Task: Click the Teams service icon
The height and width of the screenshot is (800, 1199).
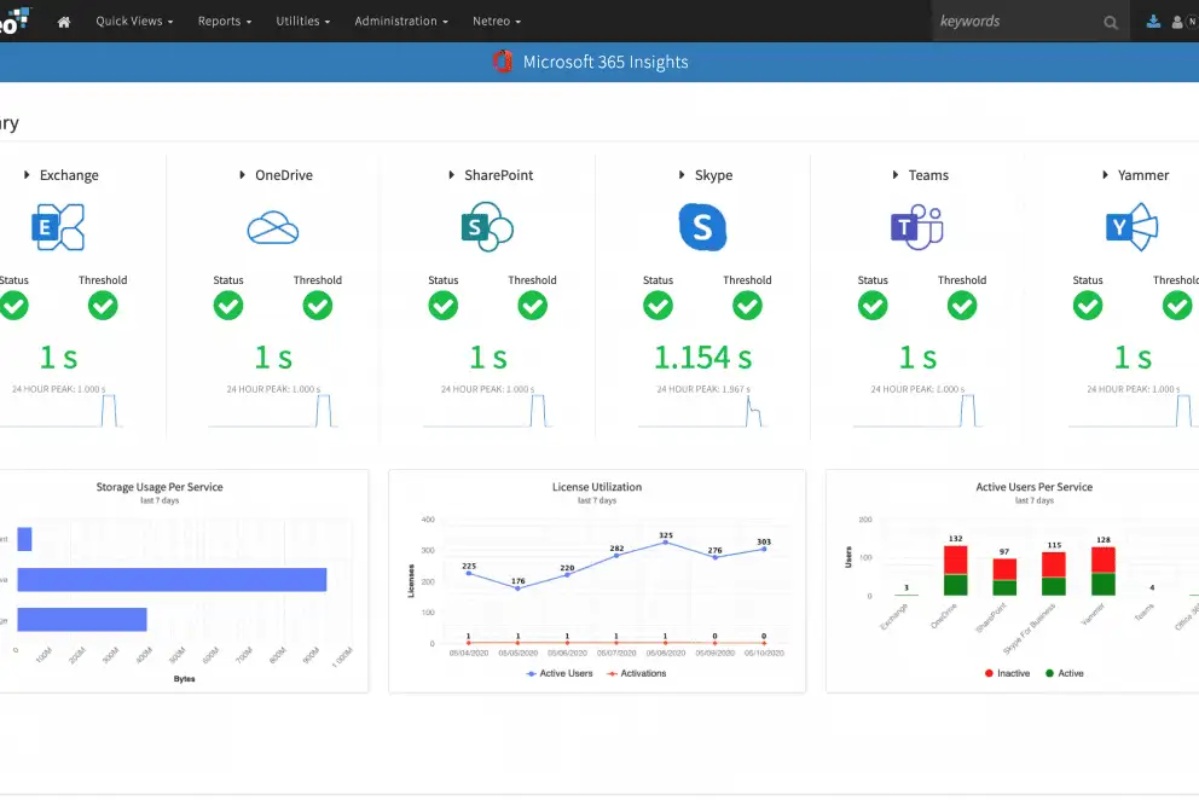Action: click(x=917, y=227)
